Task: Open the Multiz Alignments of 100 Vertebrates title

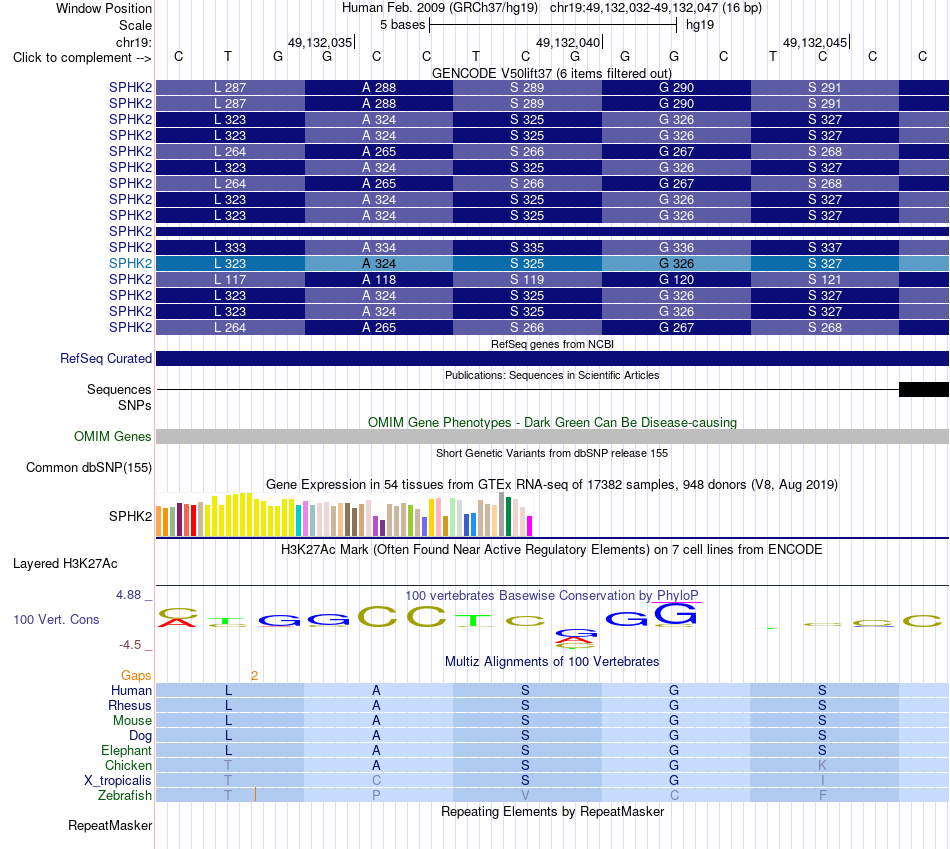Action: click(552, 662)
